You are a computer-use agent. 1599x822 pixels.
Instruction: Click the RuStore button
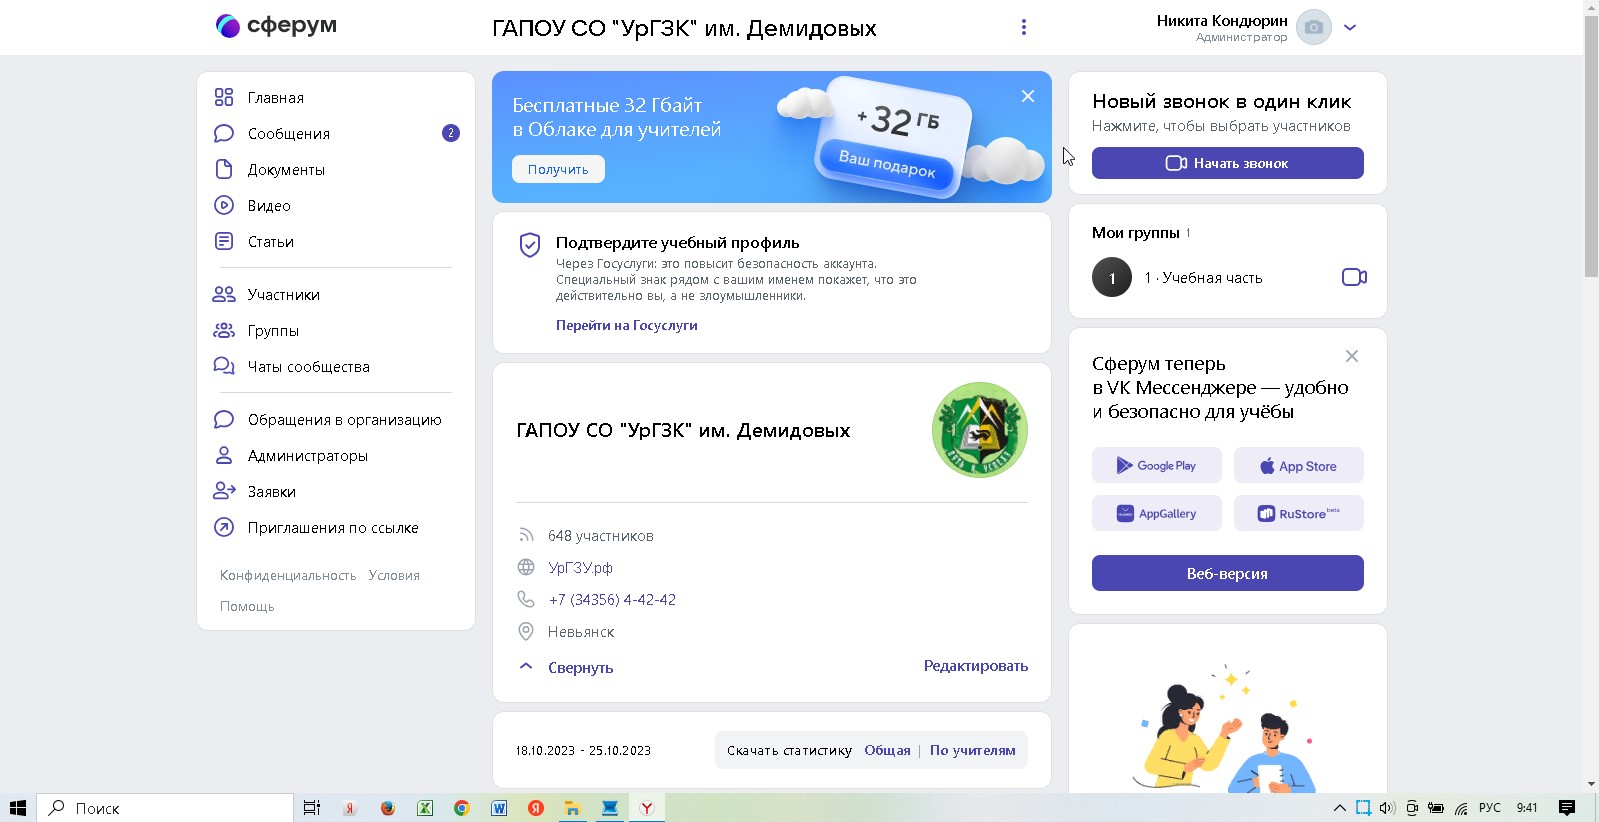1298,513
